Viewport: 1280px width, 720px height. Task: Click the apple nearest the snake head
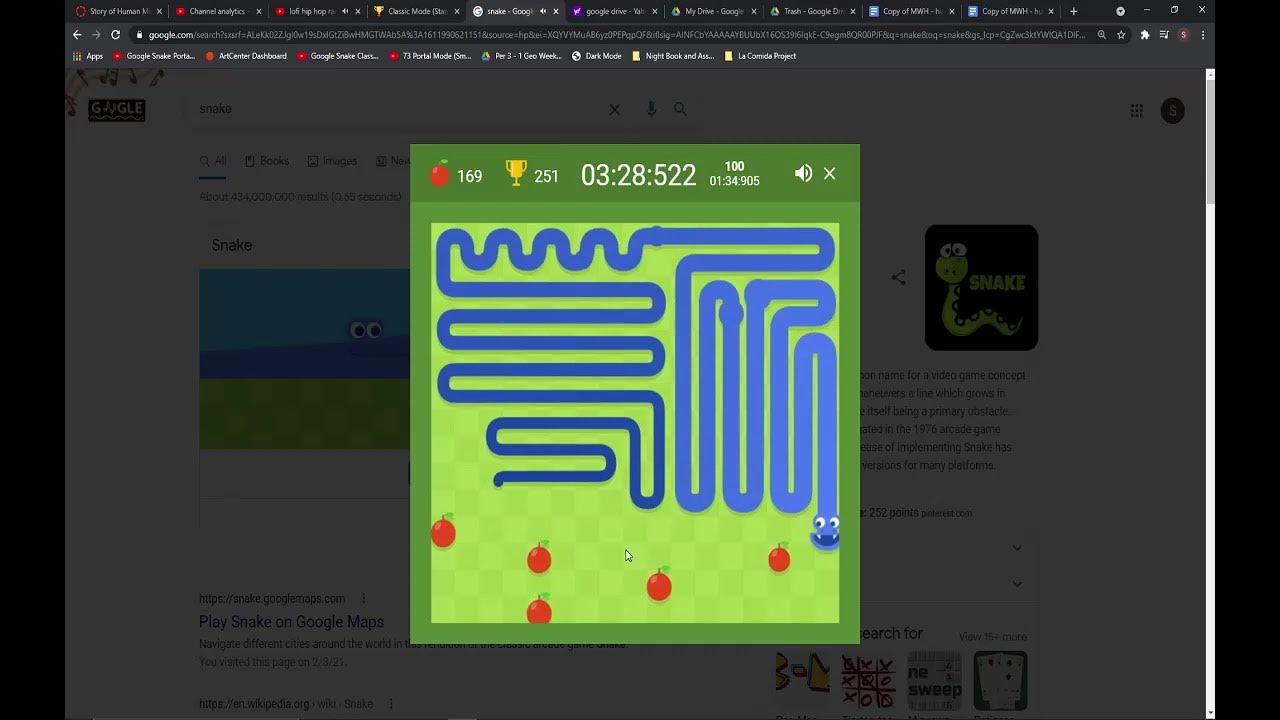point(779,558)
